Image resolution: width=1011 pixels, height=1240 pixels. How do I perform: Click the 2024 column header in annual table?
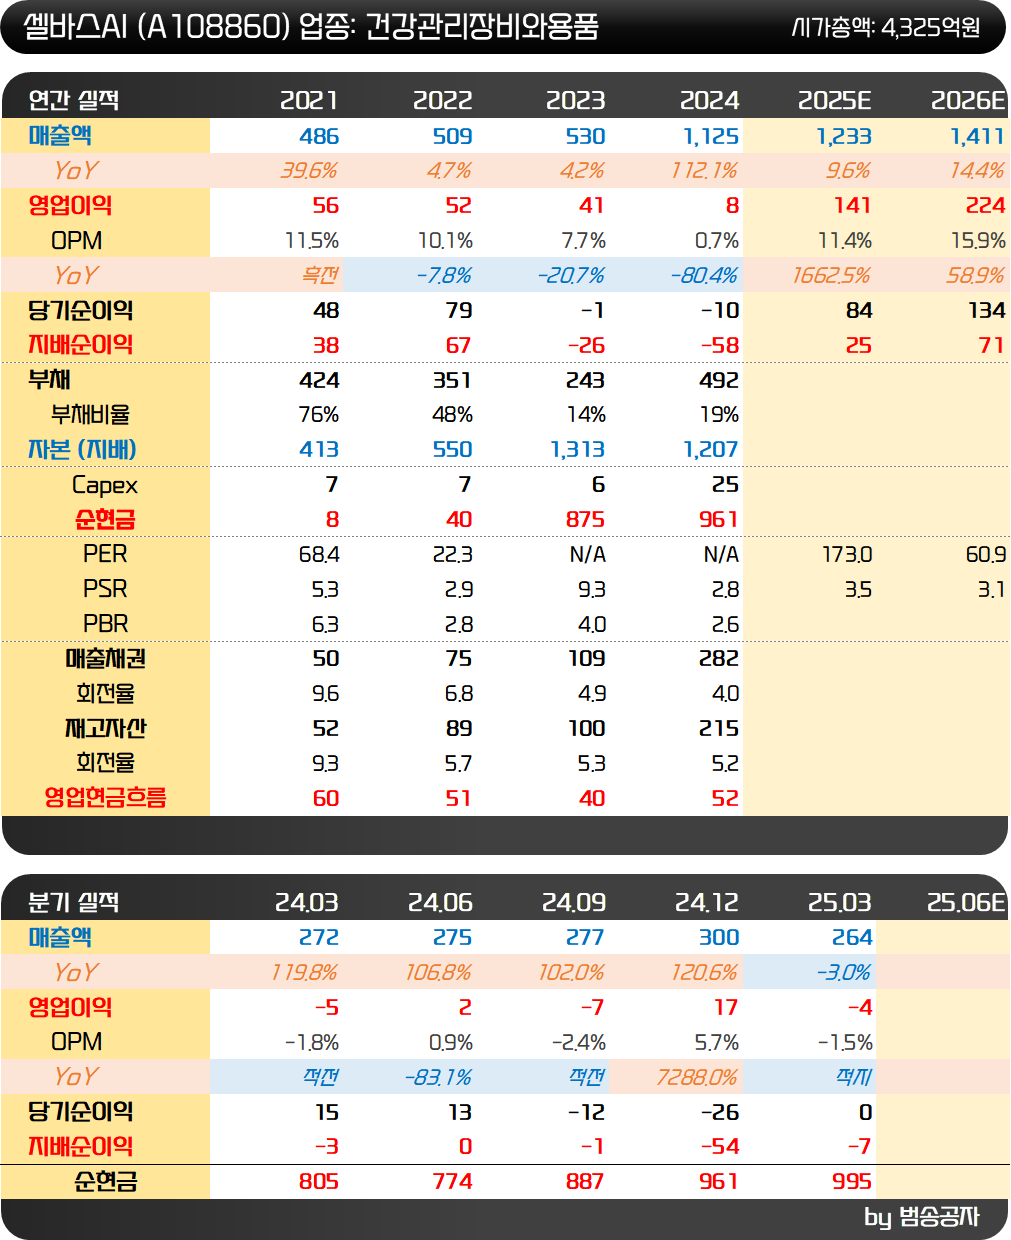pos(709,100)
